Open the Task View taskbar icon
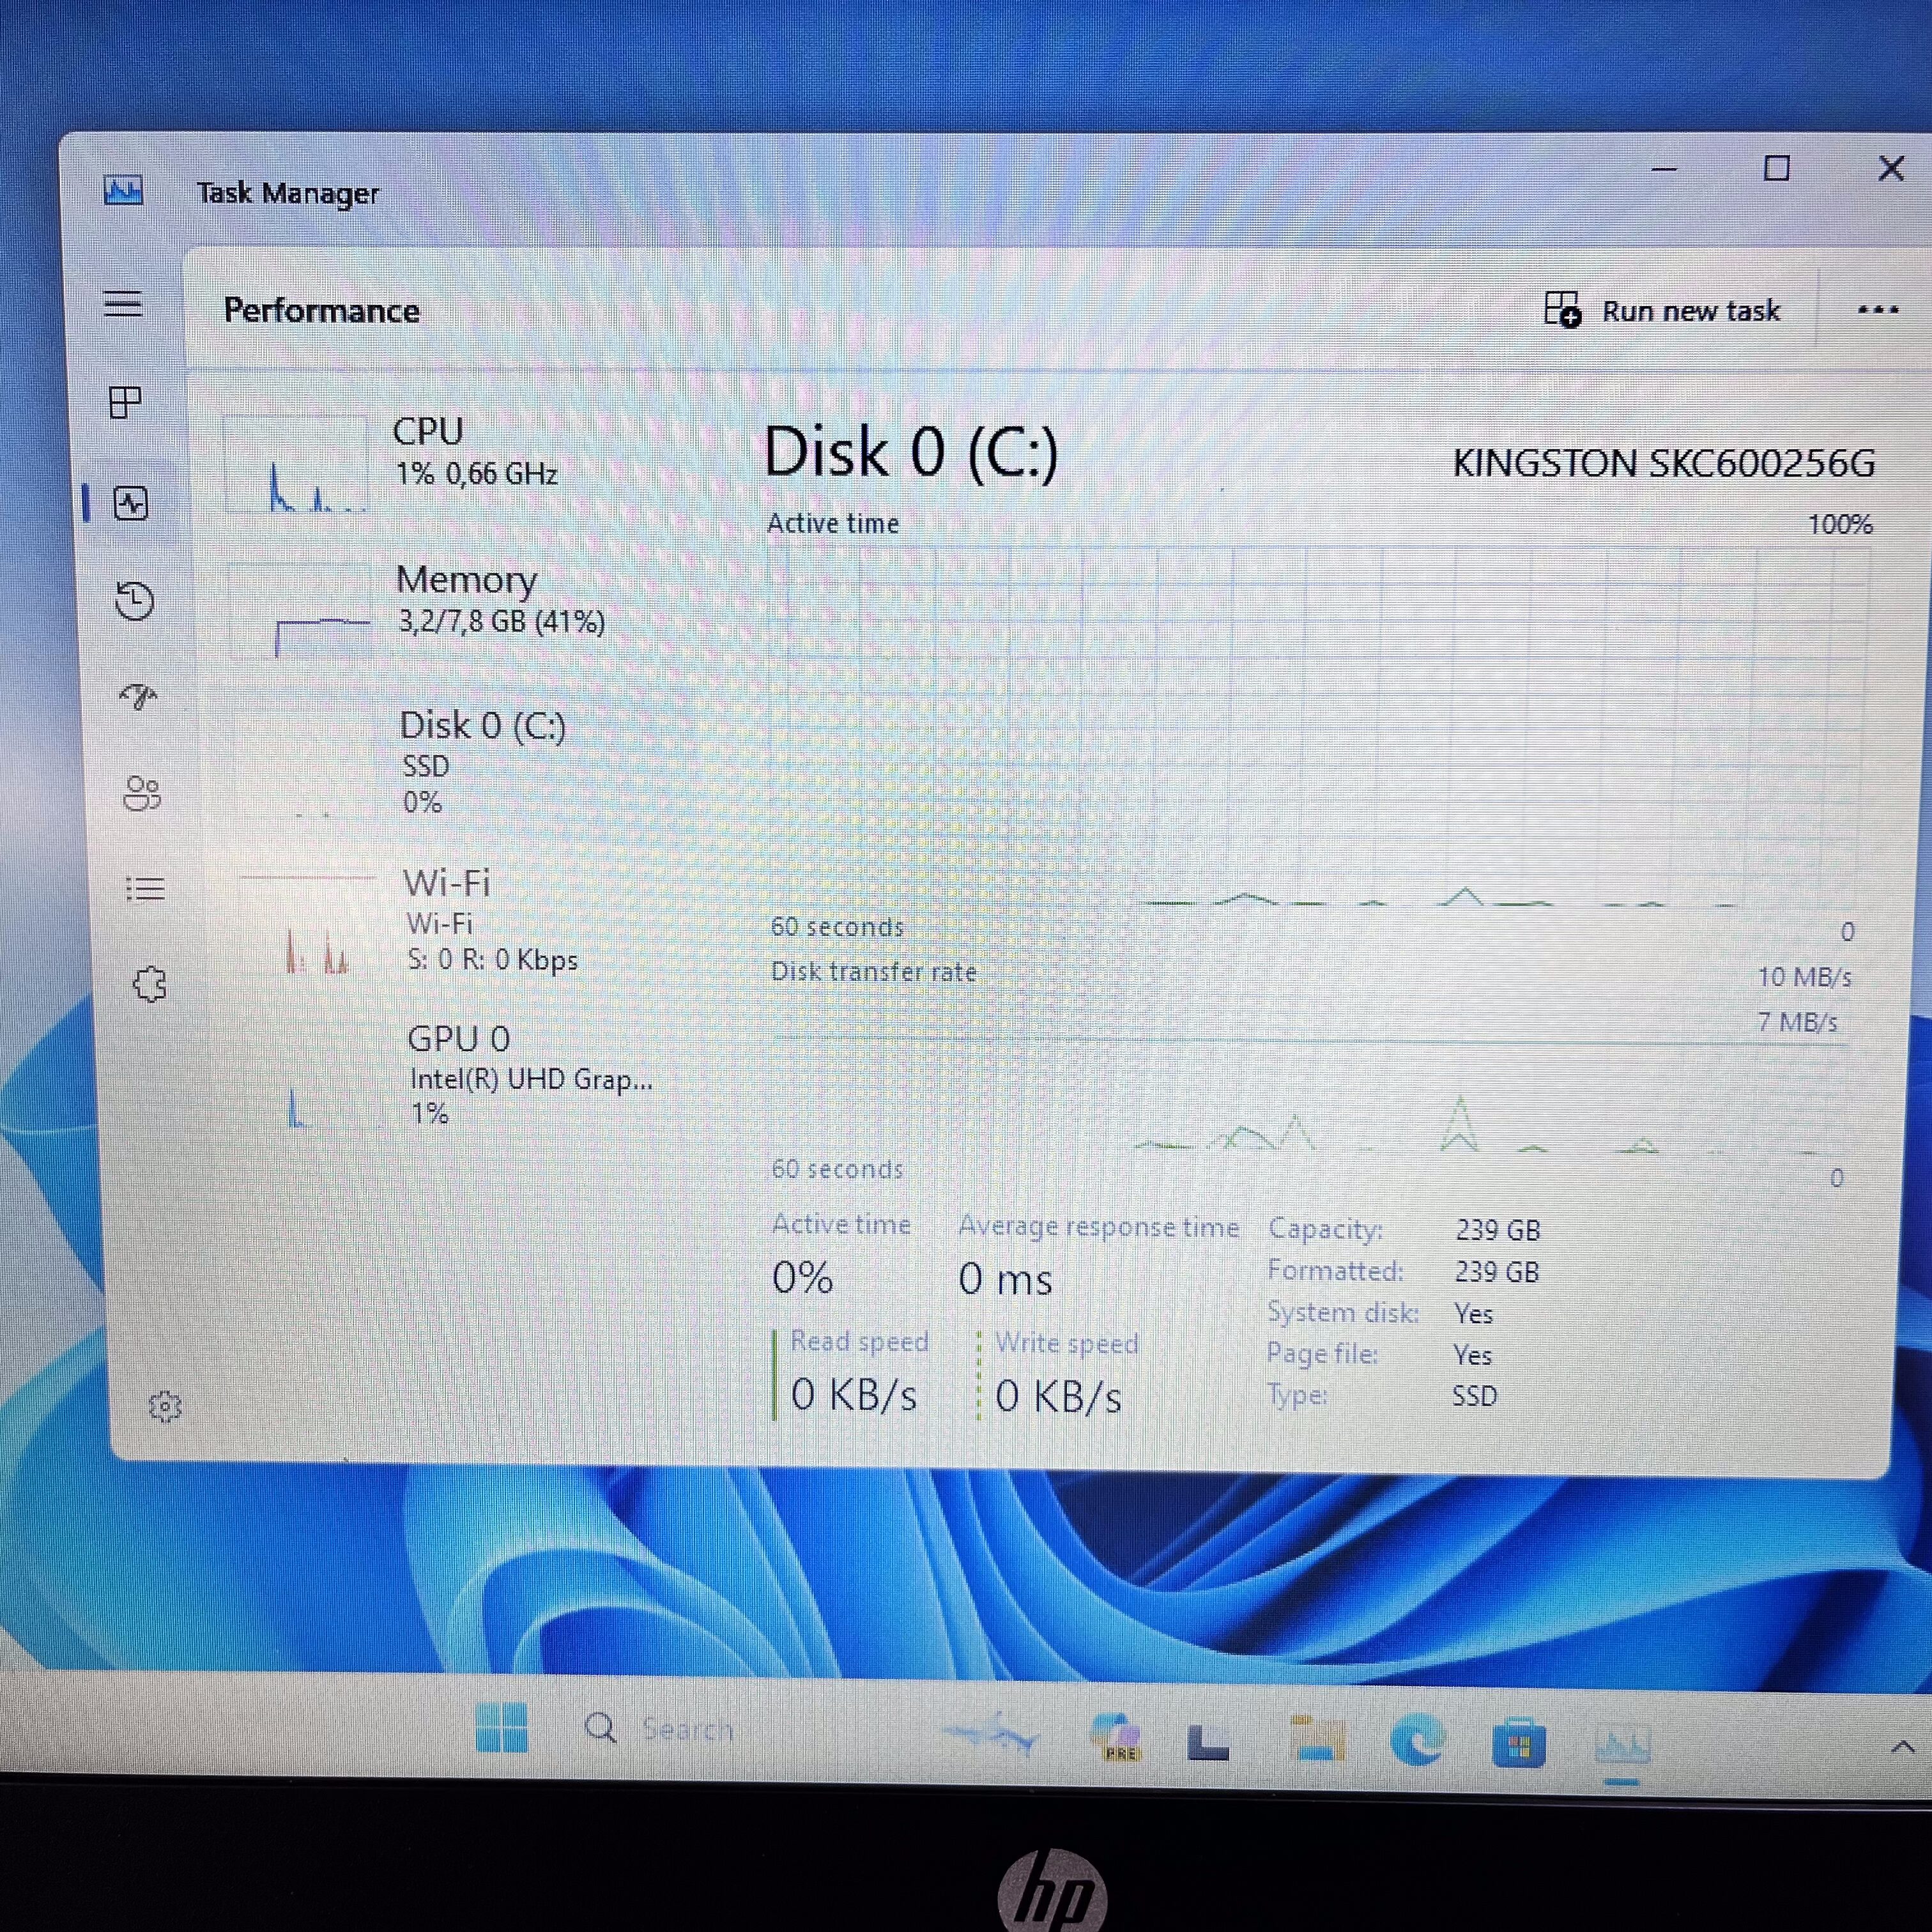1932x1932 pixels. (x=1208, y=1742)
